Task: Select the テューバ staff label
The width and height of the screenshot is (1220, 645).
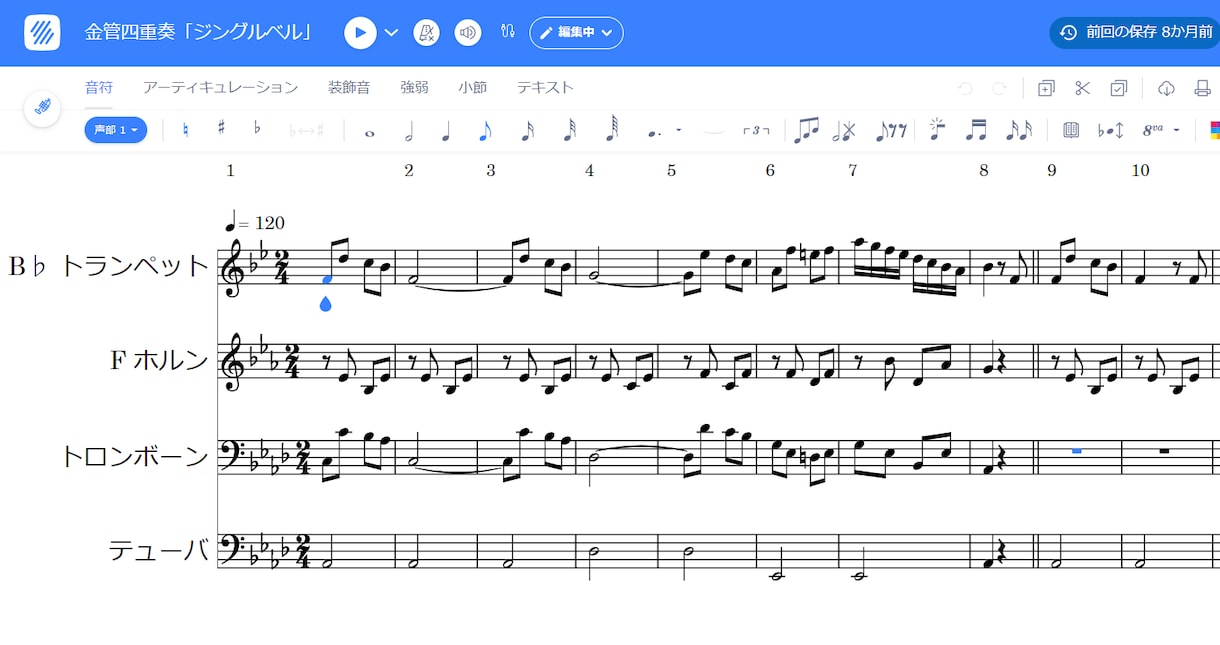Action: click(x=159, y=550)
